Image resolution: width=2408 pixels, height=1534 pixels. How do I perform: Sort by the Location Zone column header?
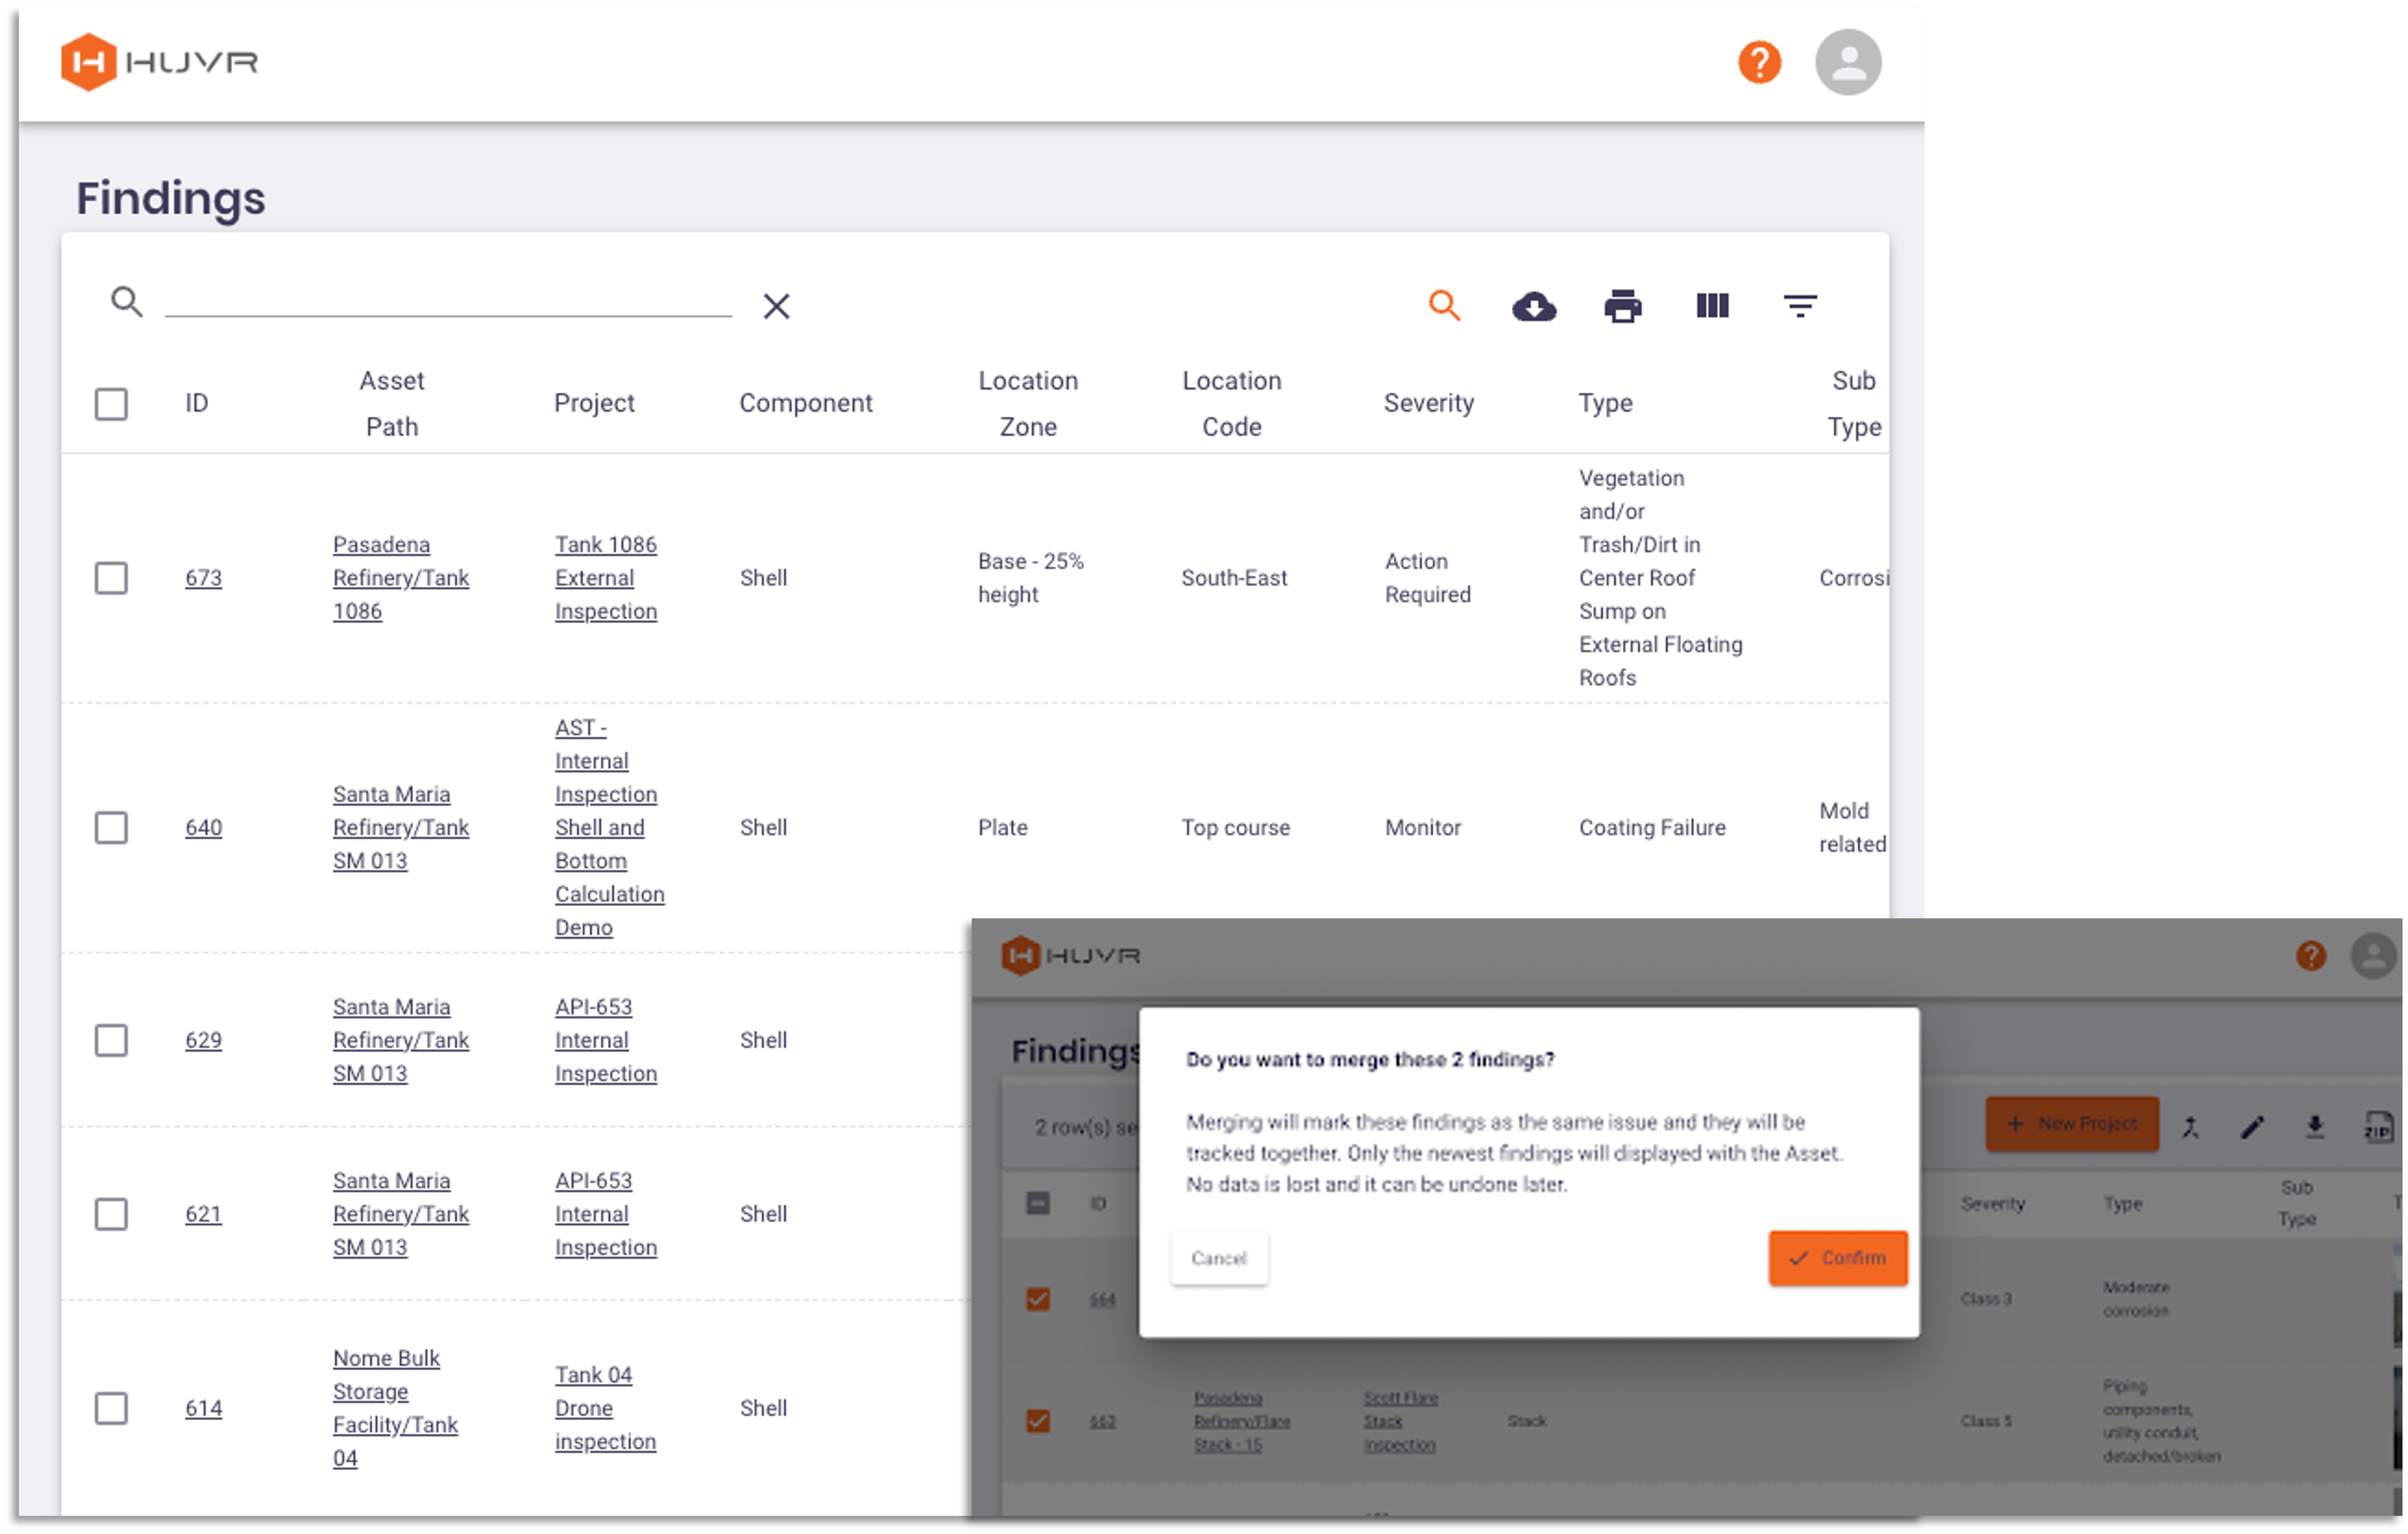click(x=1028, y=404)
